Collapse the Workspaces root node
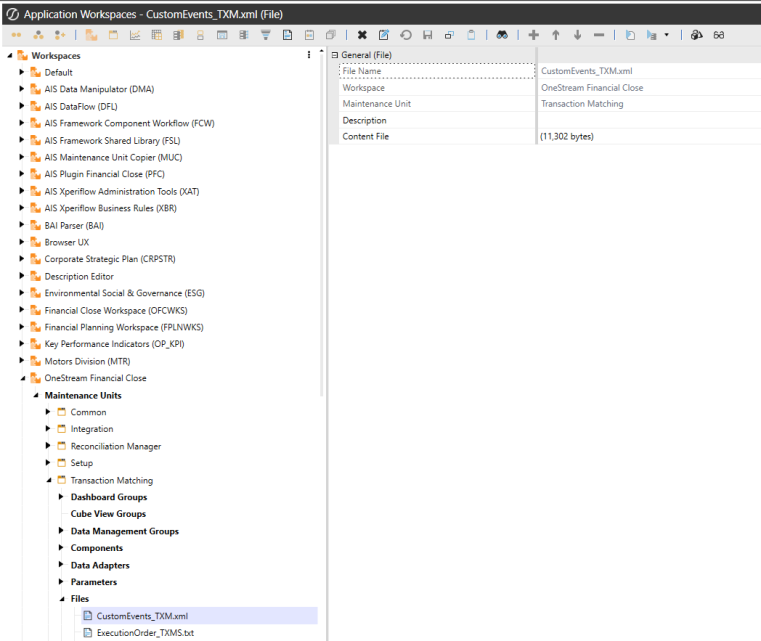 pyautogui.click(x=10, y=56)
